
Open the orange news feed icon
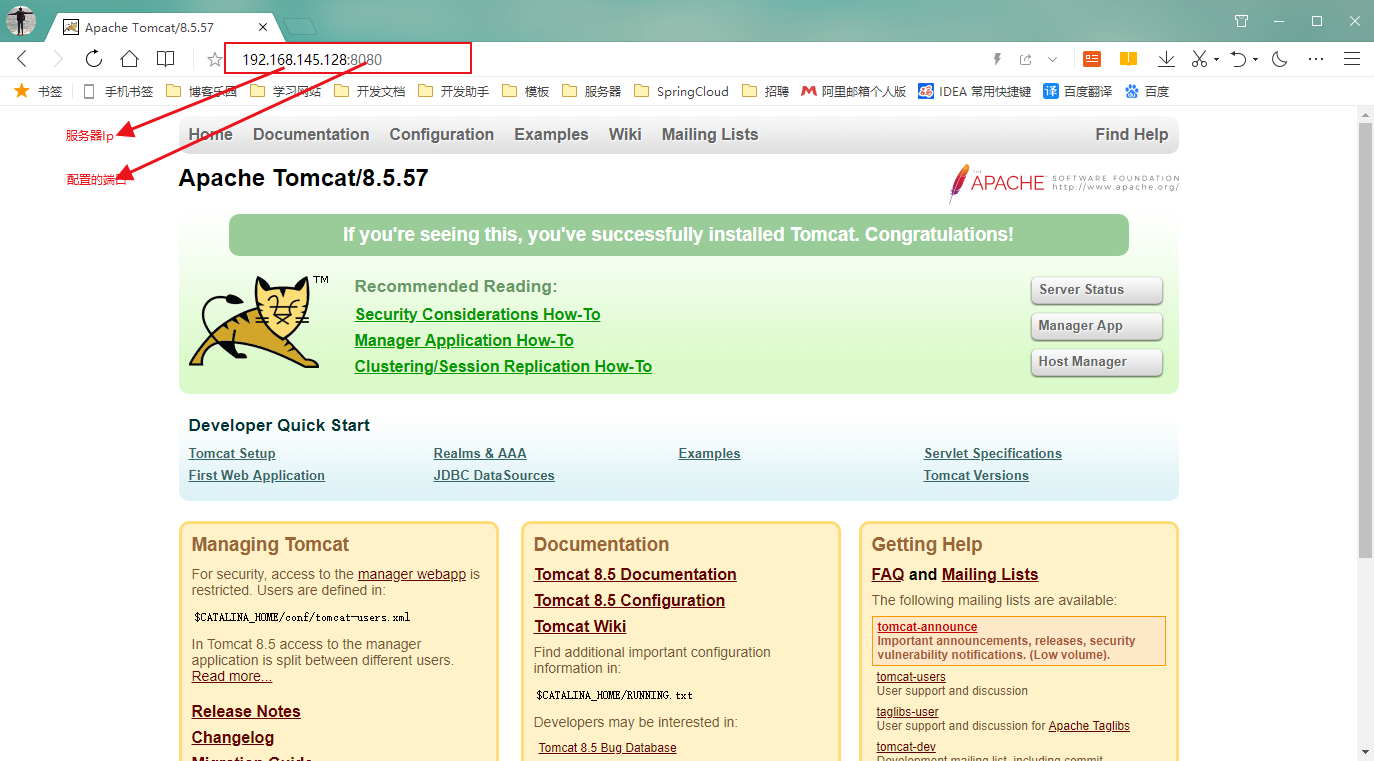(1092, 59)
